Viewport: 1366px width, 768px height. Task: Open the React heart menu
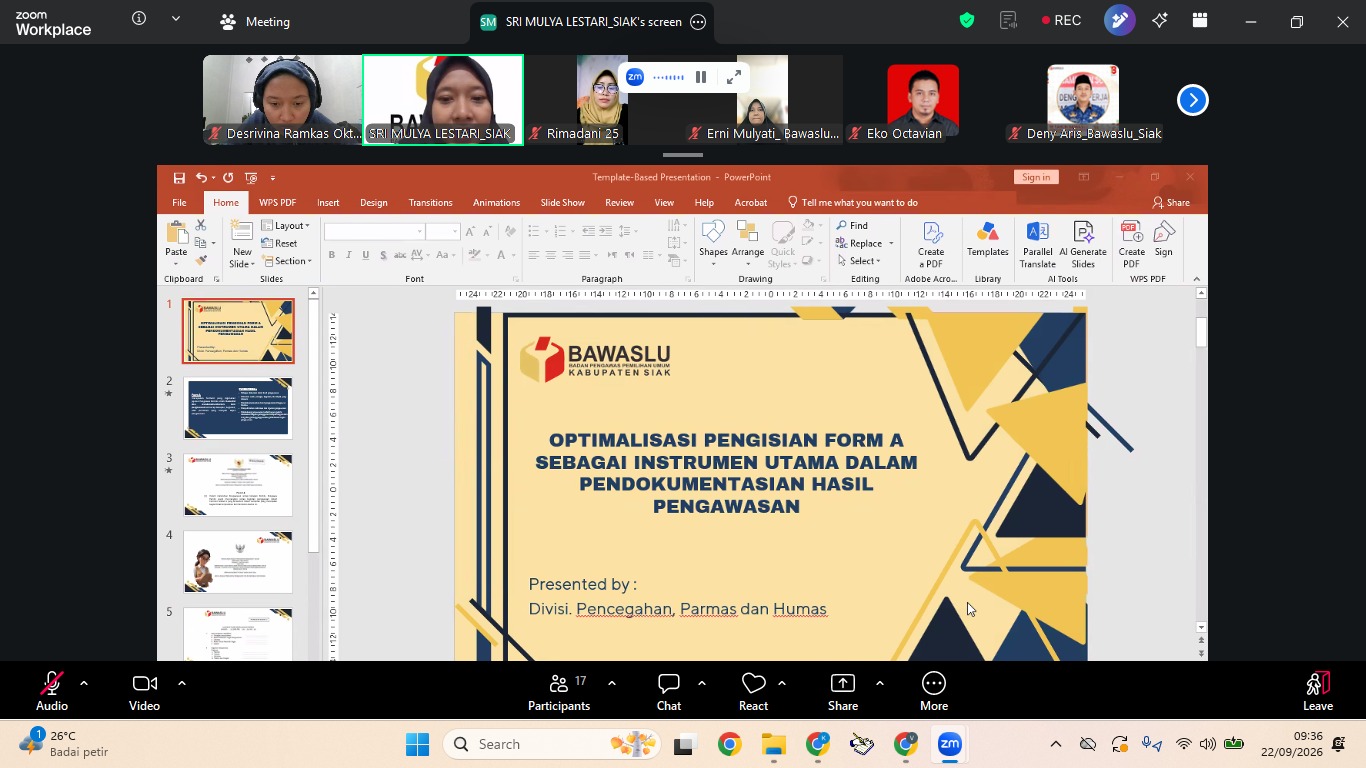753,691
